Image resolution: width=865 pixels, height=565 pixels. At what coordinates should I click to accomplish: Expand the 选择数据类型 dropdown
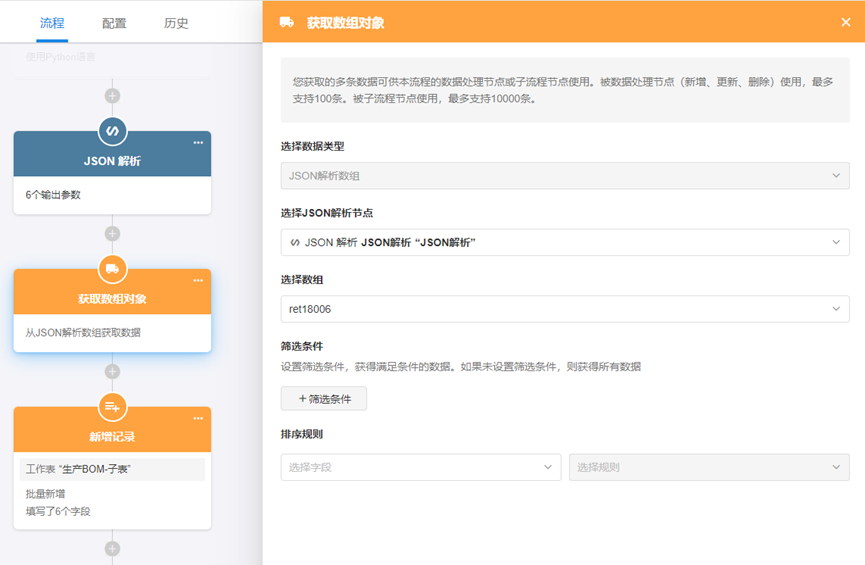point(564,176)
